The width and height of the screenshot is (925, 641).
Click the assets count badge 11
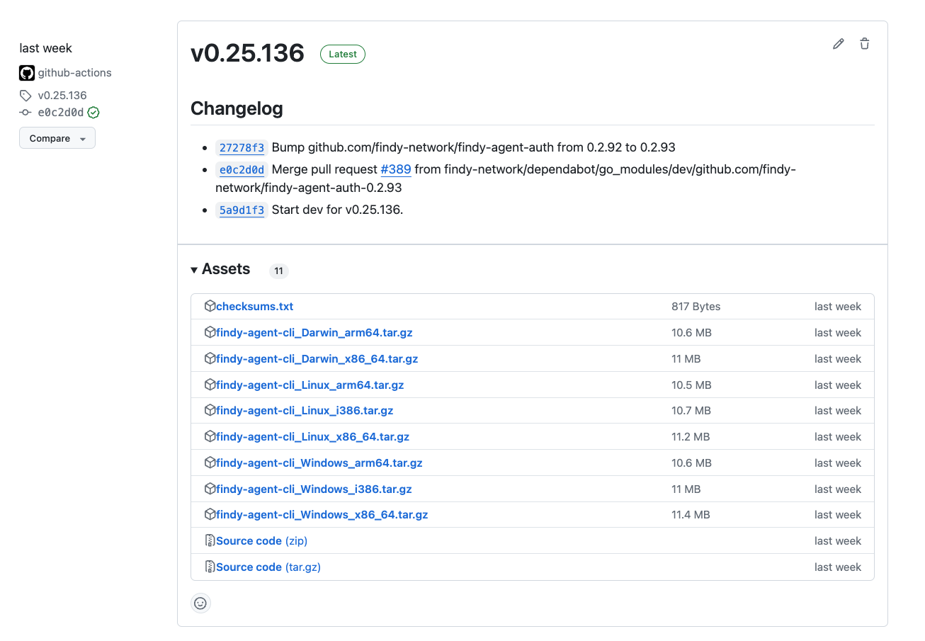(278, 271)
